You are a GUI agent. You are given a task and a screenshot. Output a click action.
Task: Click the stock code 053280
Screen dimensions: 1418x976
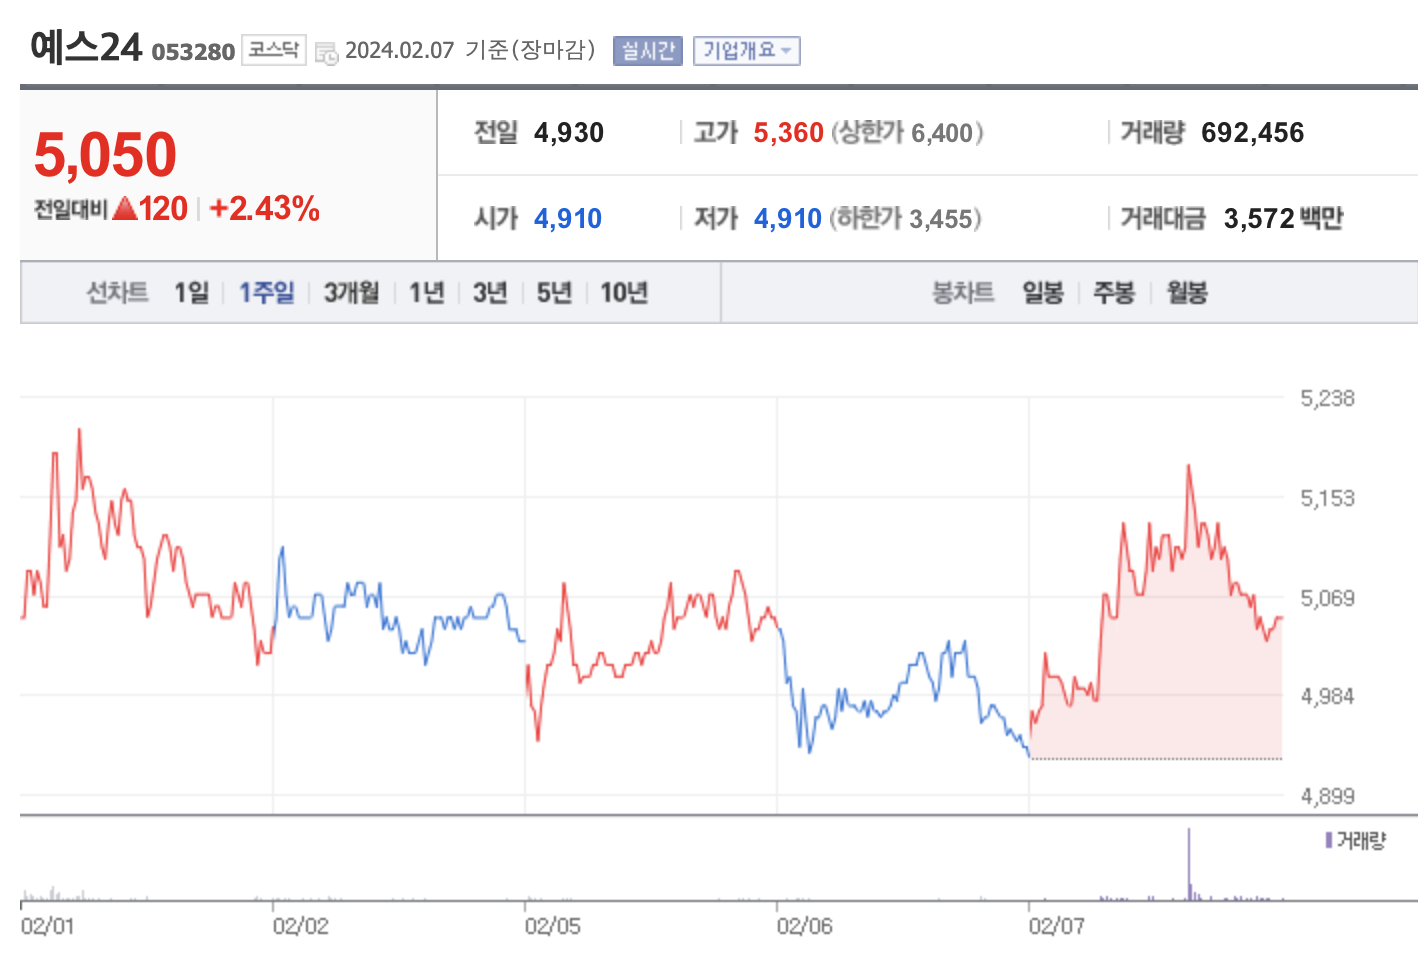tap(193, 52)
